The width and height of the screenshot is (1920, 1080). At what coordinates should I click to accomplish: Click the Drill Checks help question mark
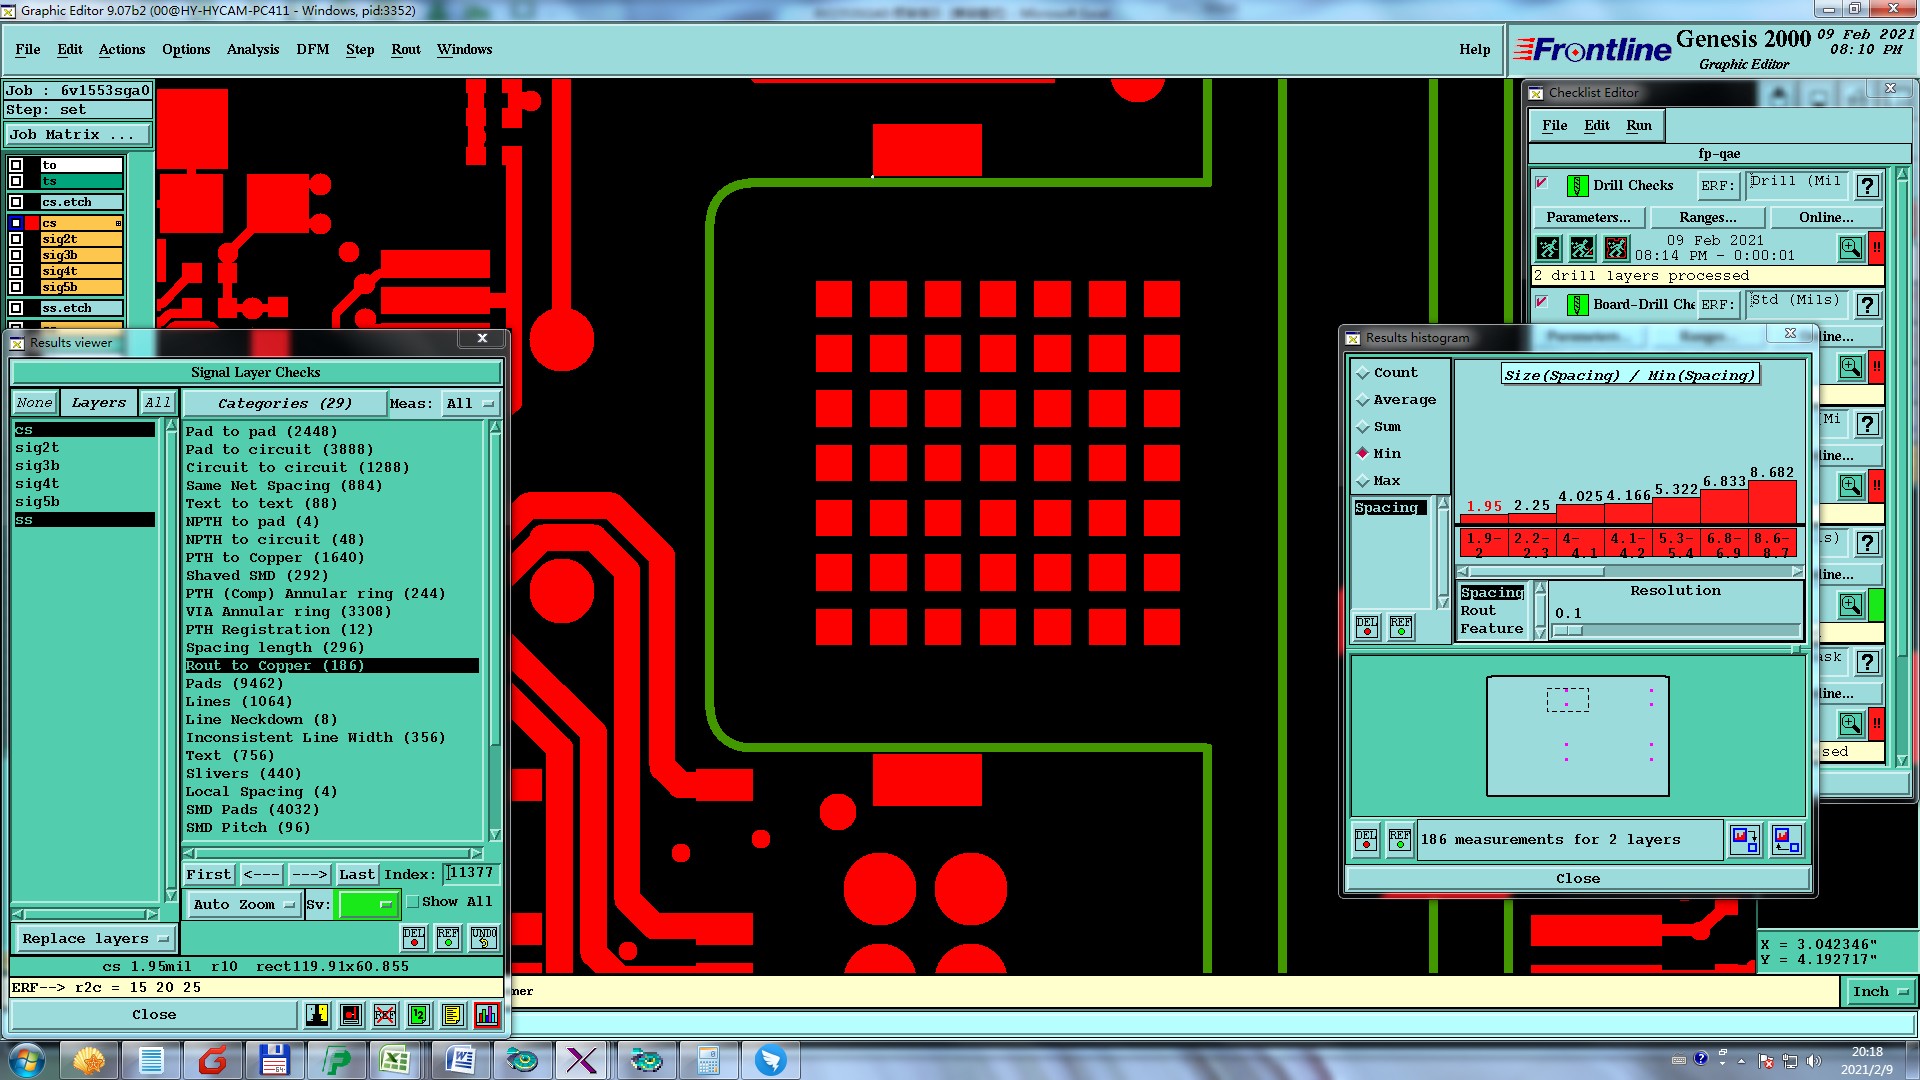click(1866, 186)
